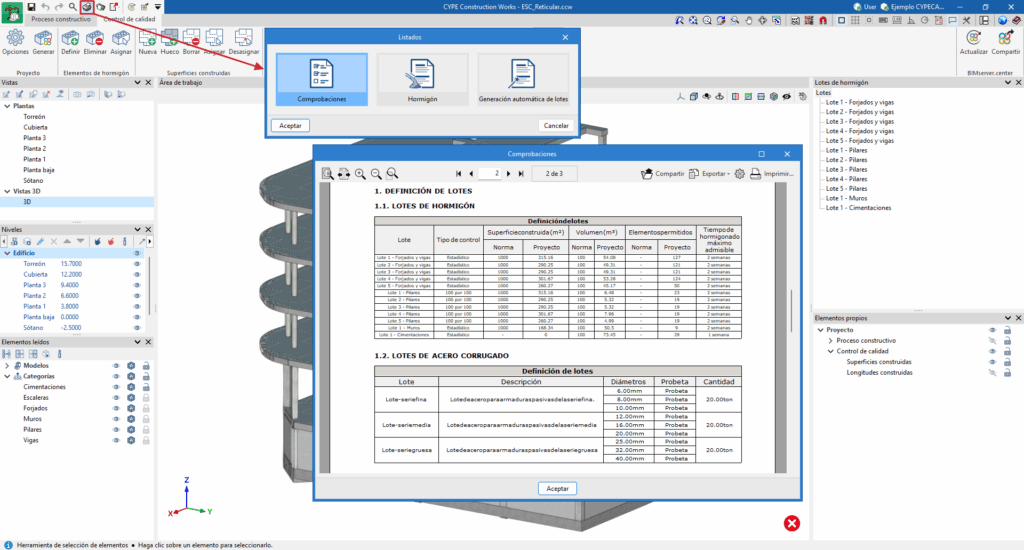The width and height of the screenshot is (1024, 550).
Task: Click the Save icon in the quick access bar
Action: coord(31,7)
